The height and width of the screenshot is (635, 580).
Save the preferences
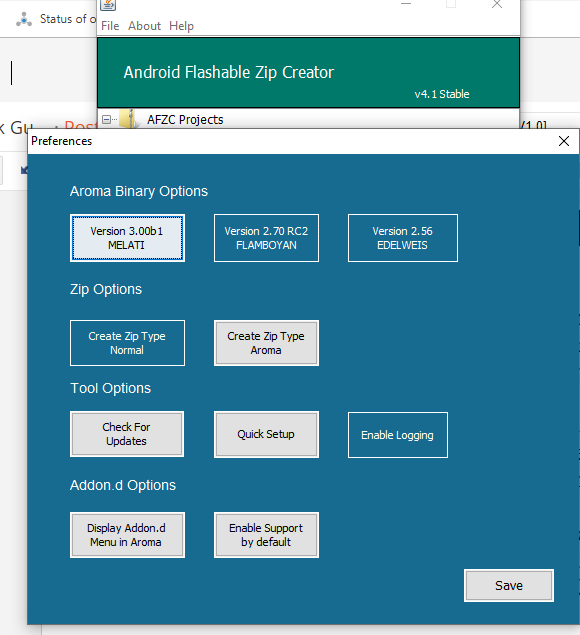tap(509, 586)
